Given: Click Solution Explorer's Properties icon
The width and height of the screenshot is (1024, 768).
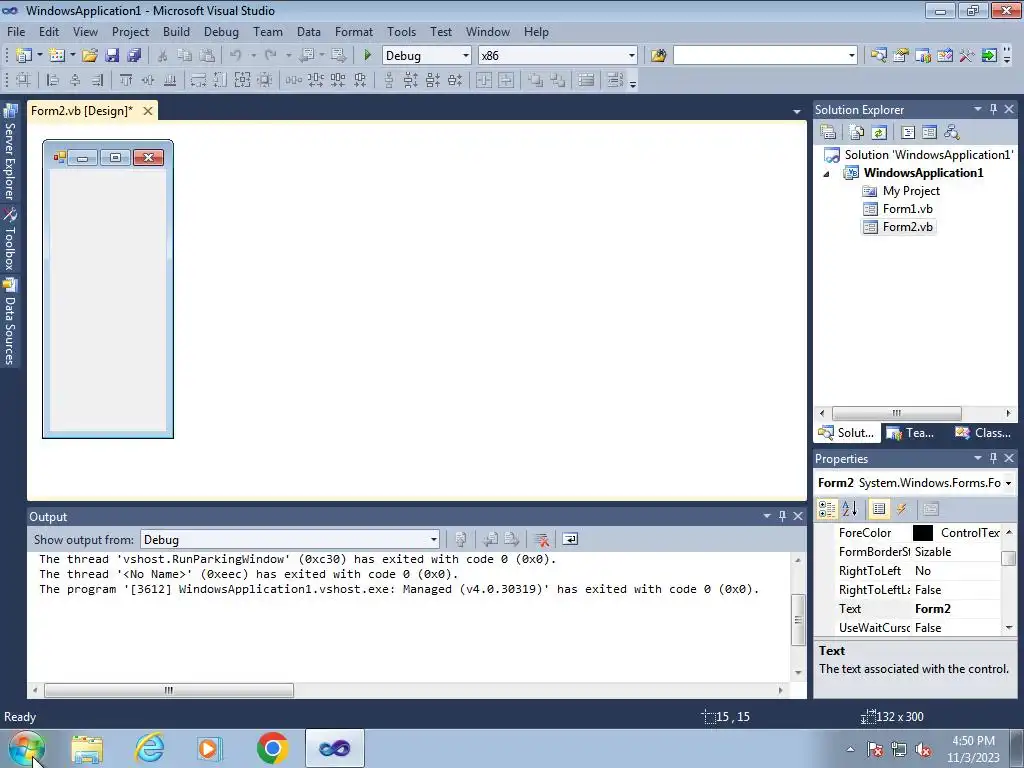Looking at the screenshot, I should 828,133.
